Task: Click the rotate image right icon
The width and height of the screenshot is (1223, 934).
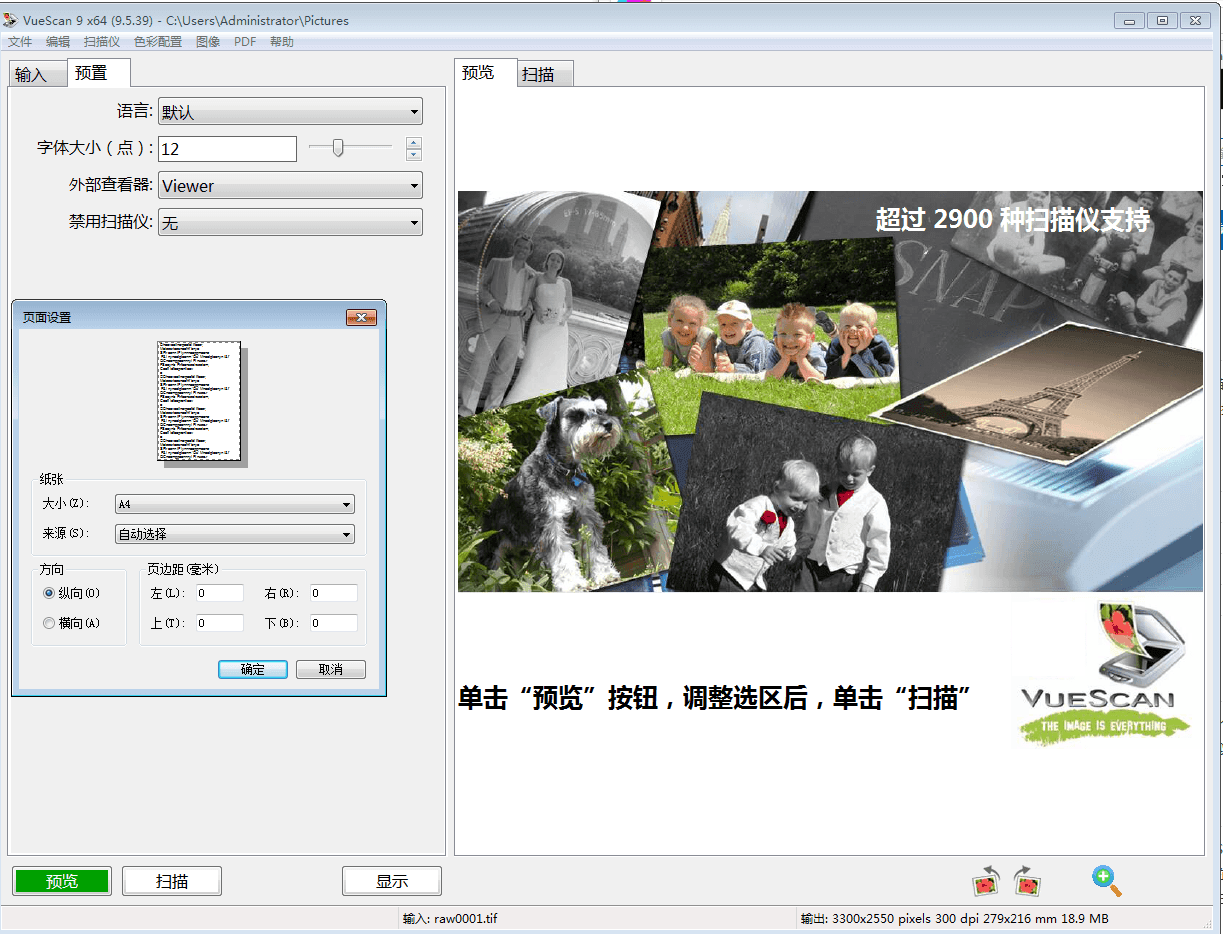Action: (1027, 881)
